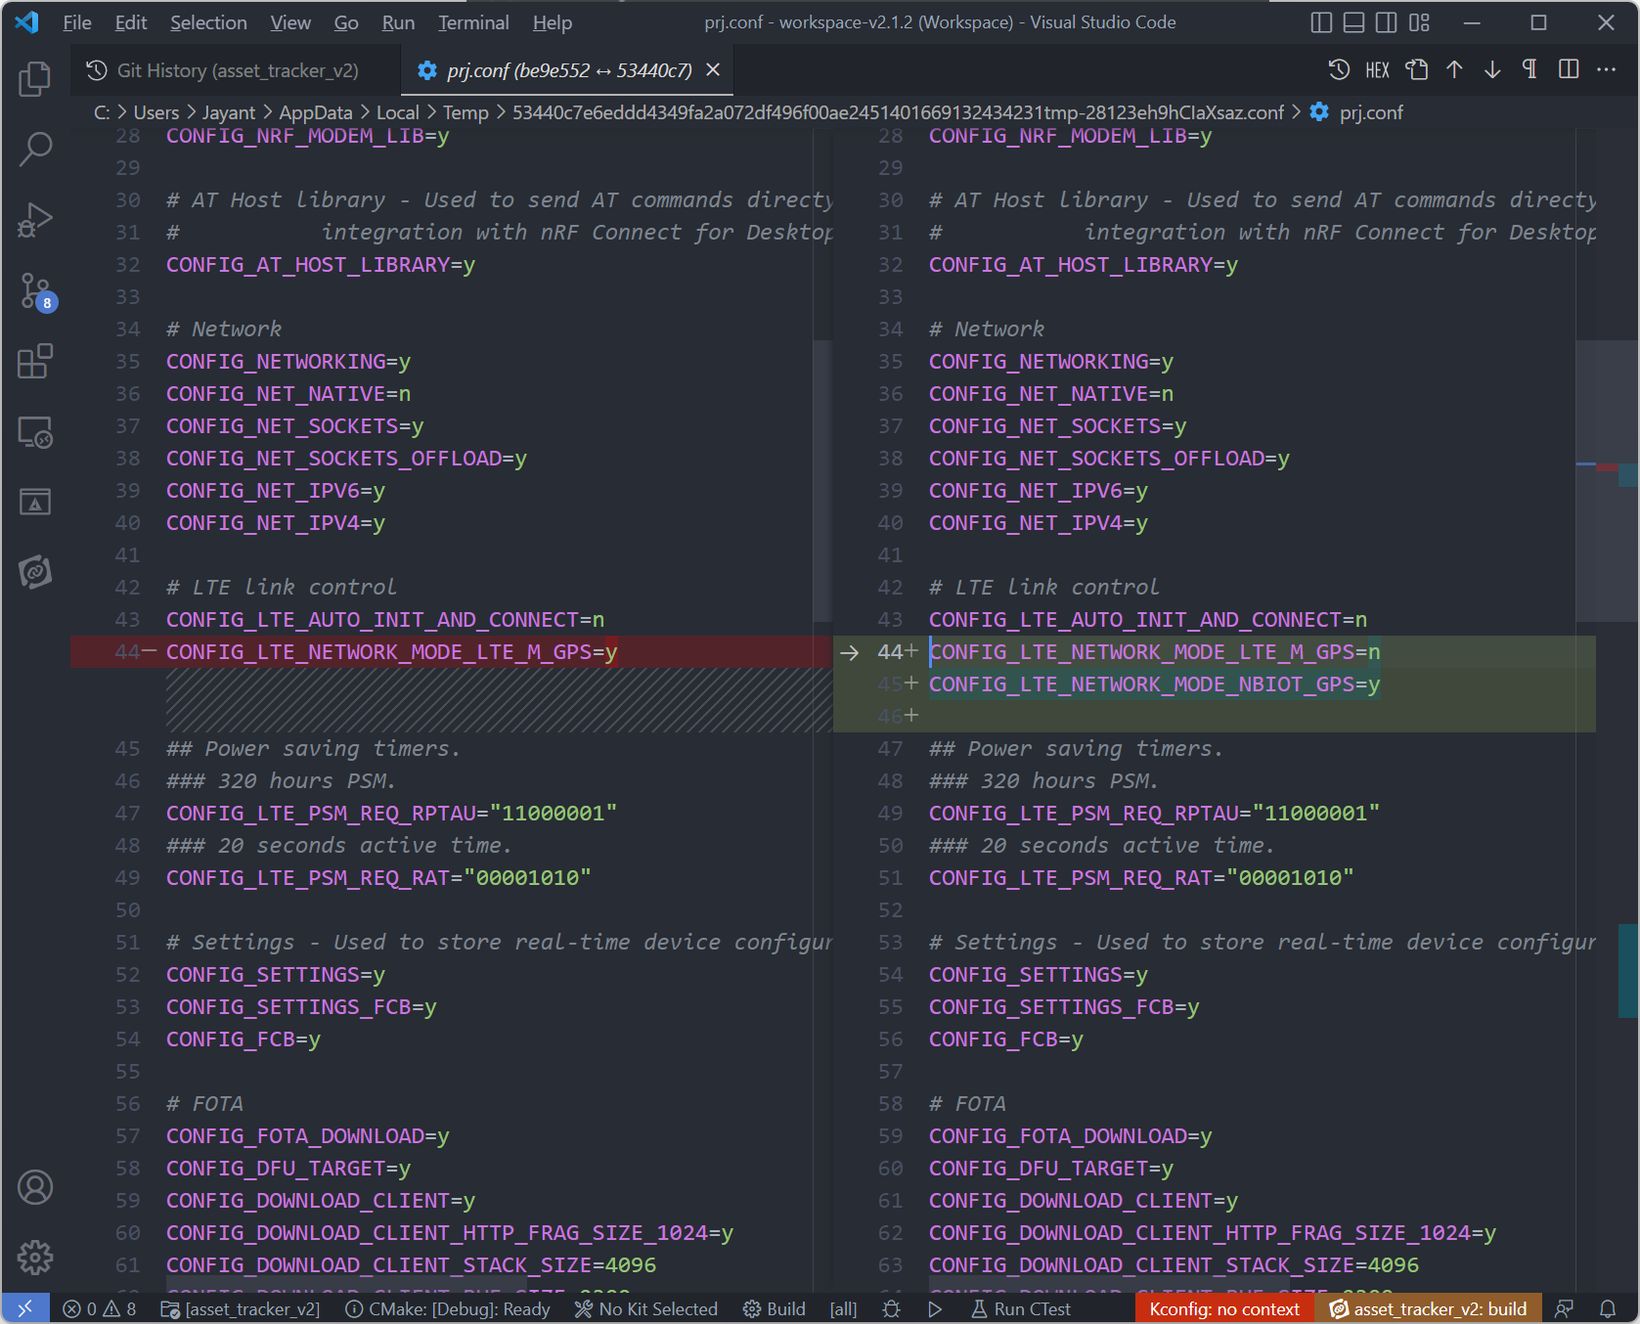1640x1324 pixels.
Task: Revert the change using line 44 arrow
Action: click(x=849, y=653)
